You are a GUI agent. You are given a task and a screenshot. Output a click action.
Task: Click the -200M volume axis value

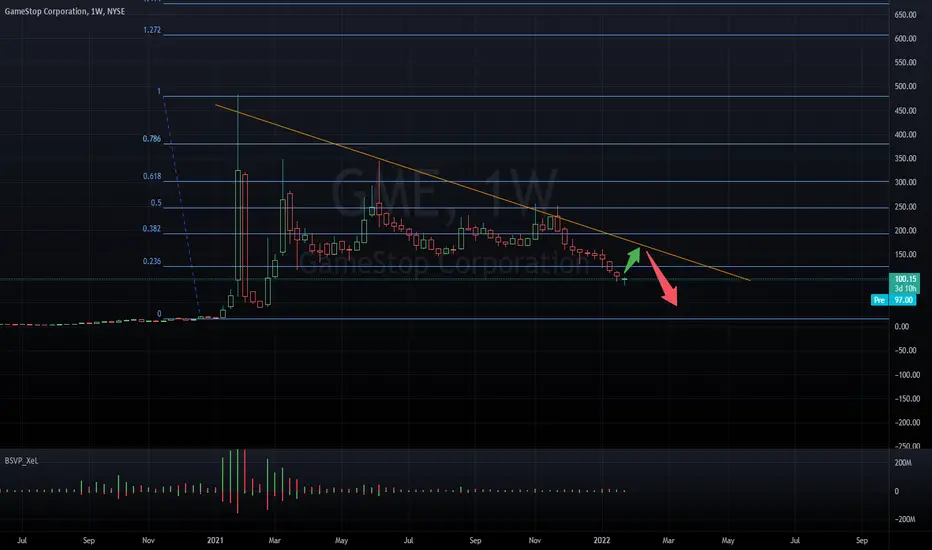905,520
